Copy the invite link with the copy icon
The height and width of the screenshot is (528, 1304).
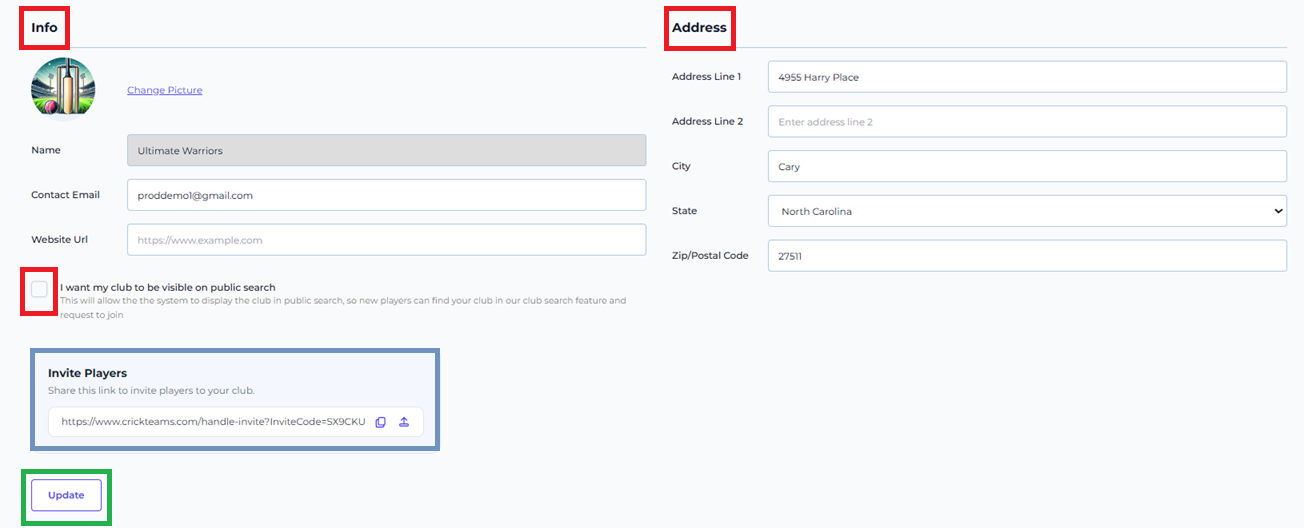pos(380,422)
